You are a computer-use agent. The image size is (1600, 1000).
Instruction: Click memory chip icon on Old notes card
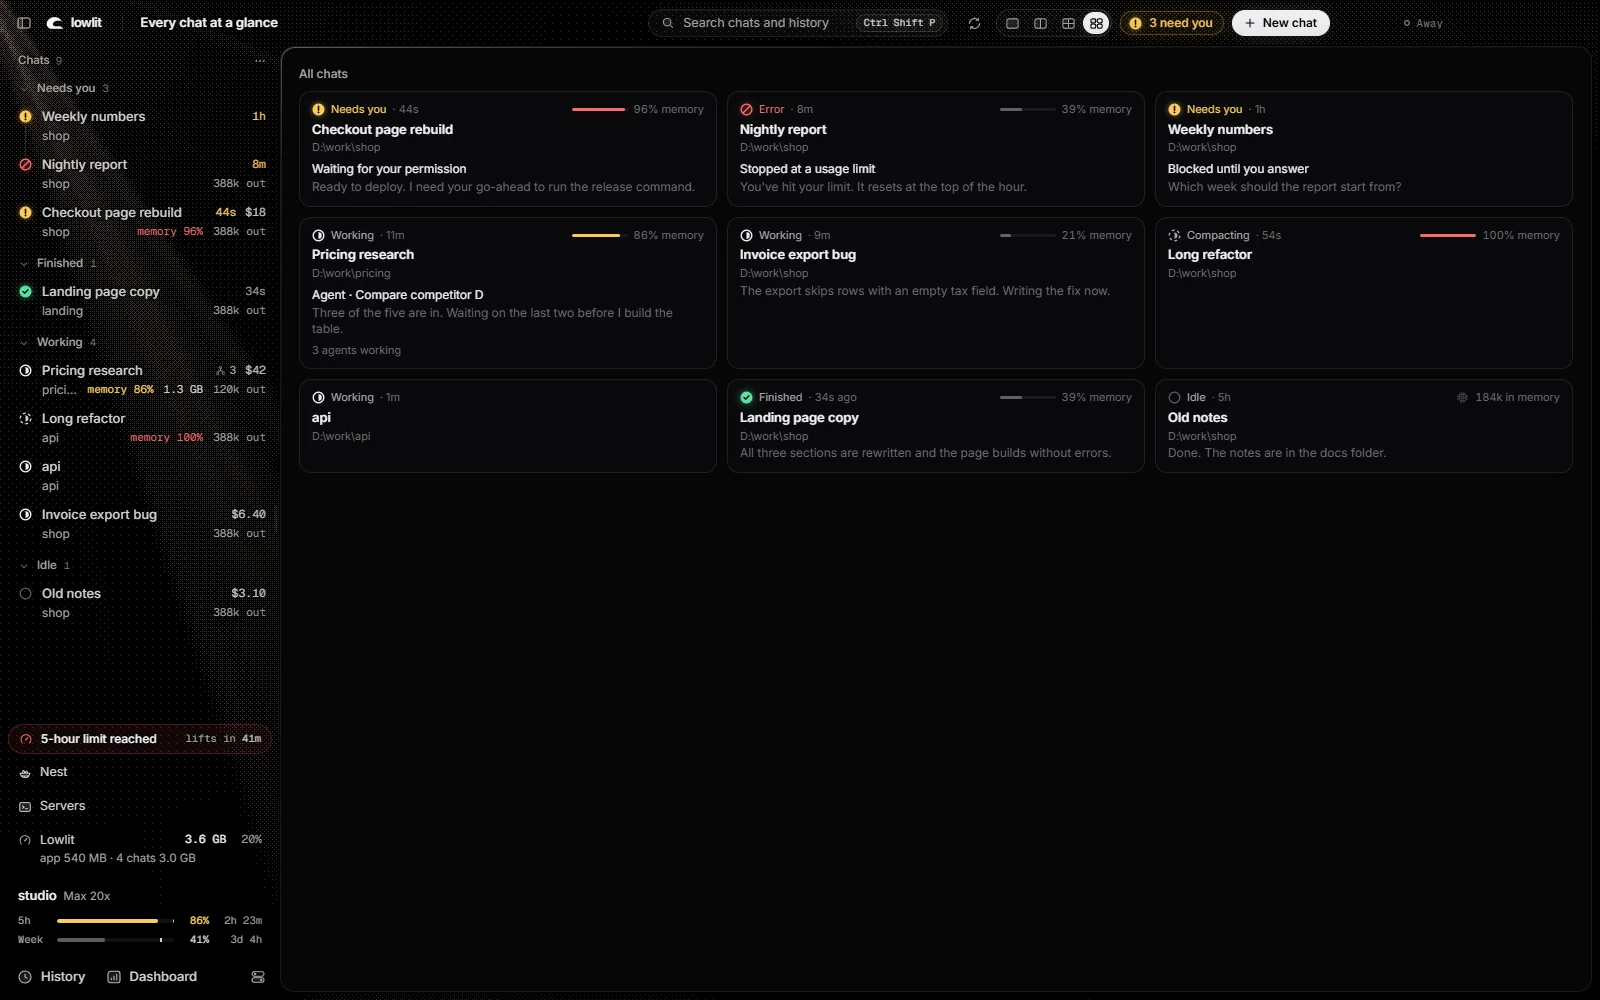tap(1462, 397)
